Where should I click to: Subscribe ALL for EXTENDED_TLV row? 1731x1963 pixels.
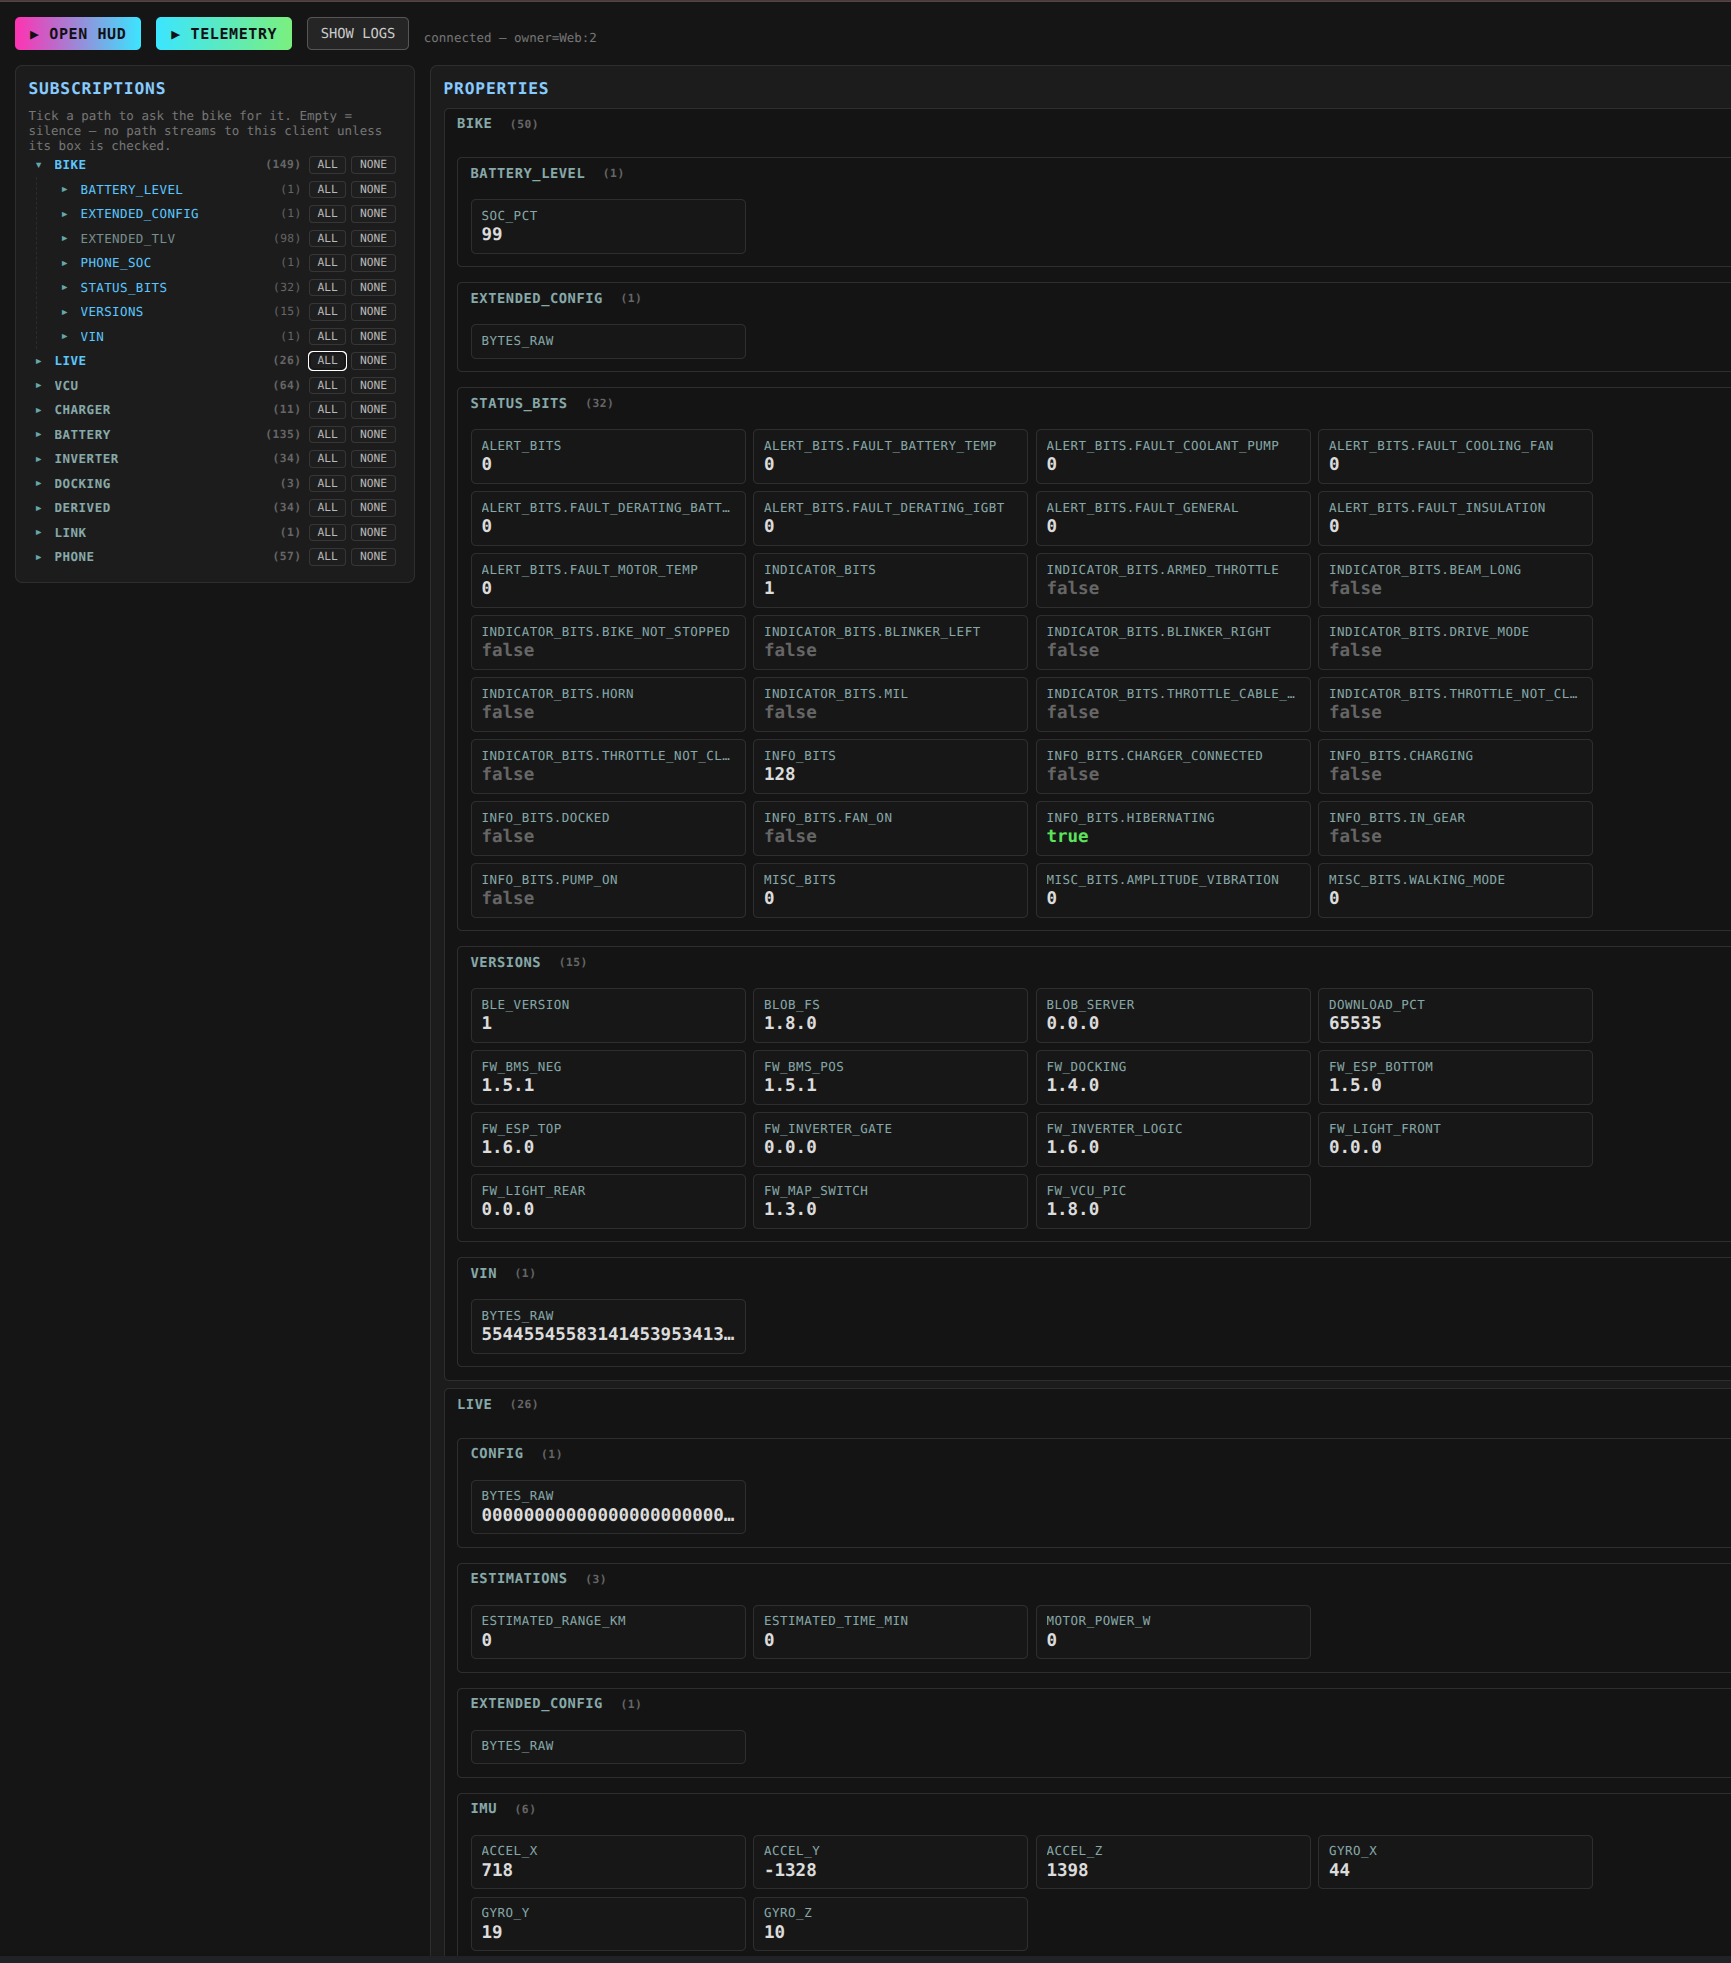click(x=327, y=239)
